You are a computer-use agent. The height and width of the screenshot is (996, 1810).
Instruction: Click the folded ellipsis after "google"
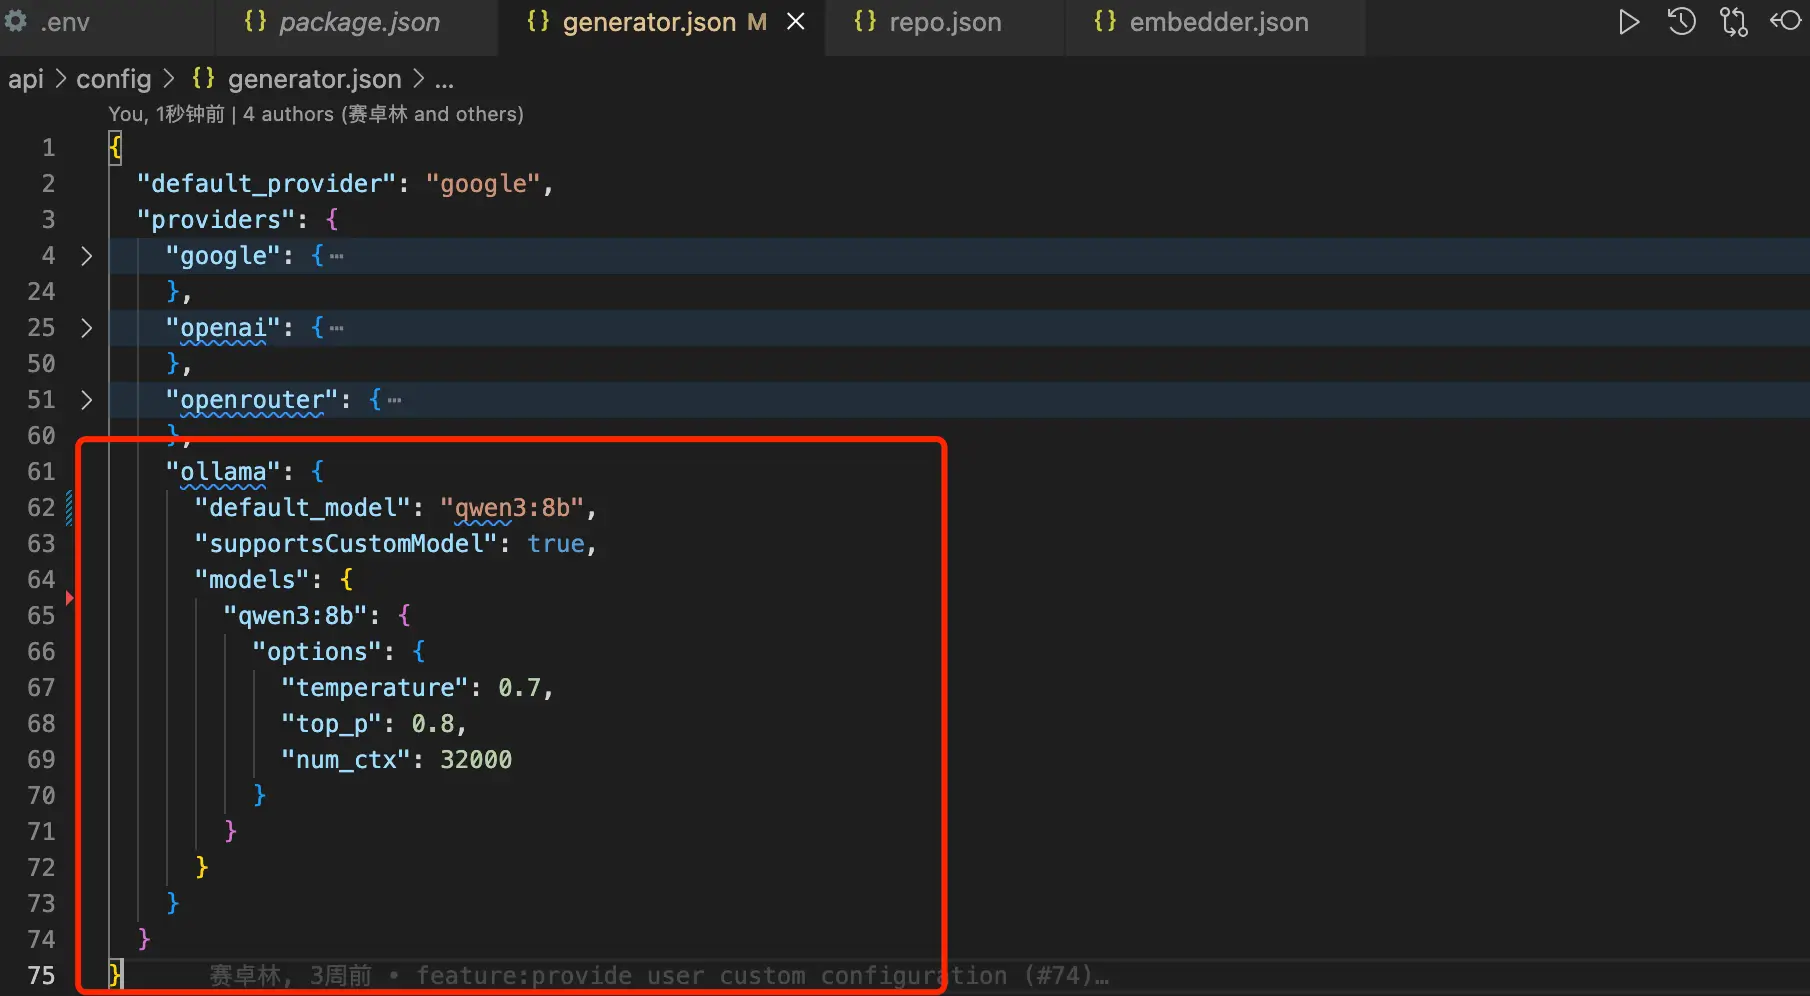coord(336,257)
